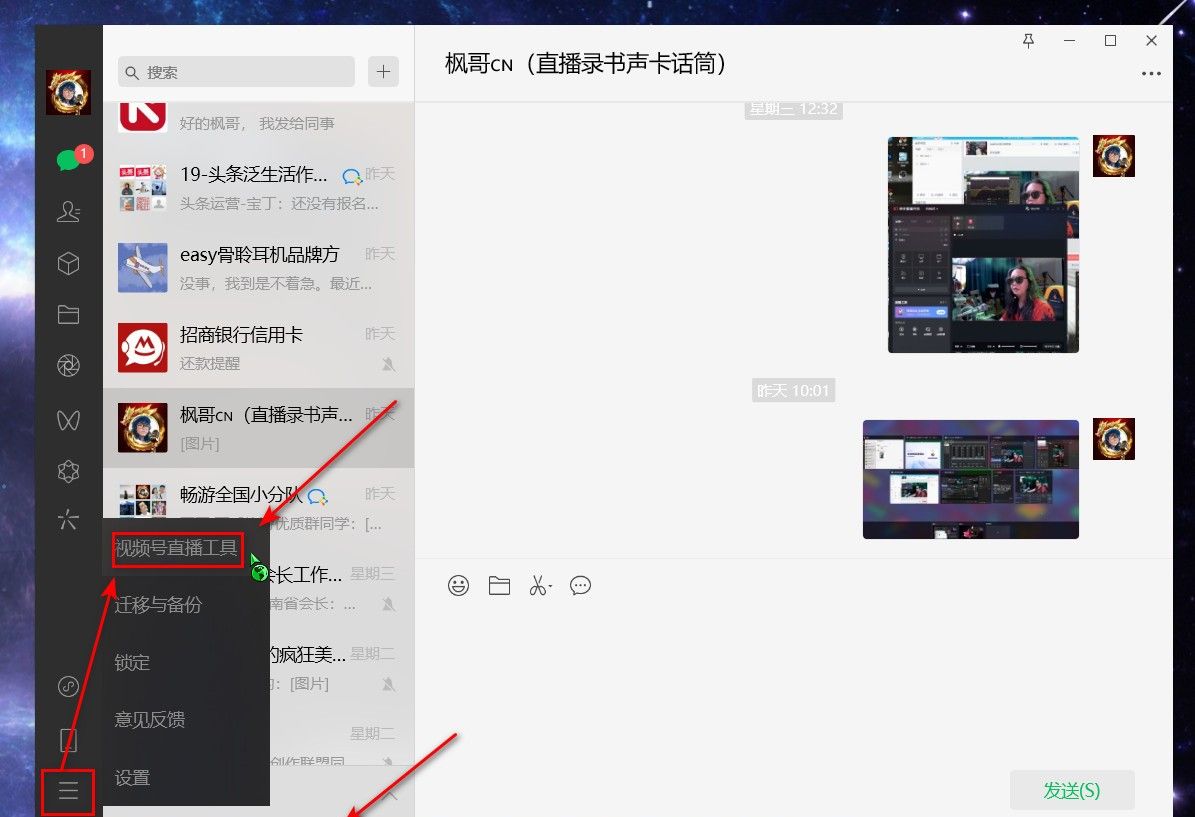Mute notifications for 招商银行信用卡 chat
The height and width of the screenshot is (817, 1195).
pyautogui.click(x=384, y=365)
